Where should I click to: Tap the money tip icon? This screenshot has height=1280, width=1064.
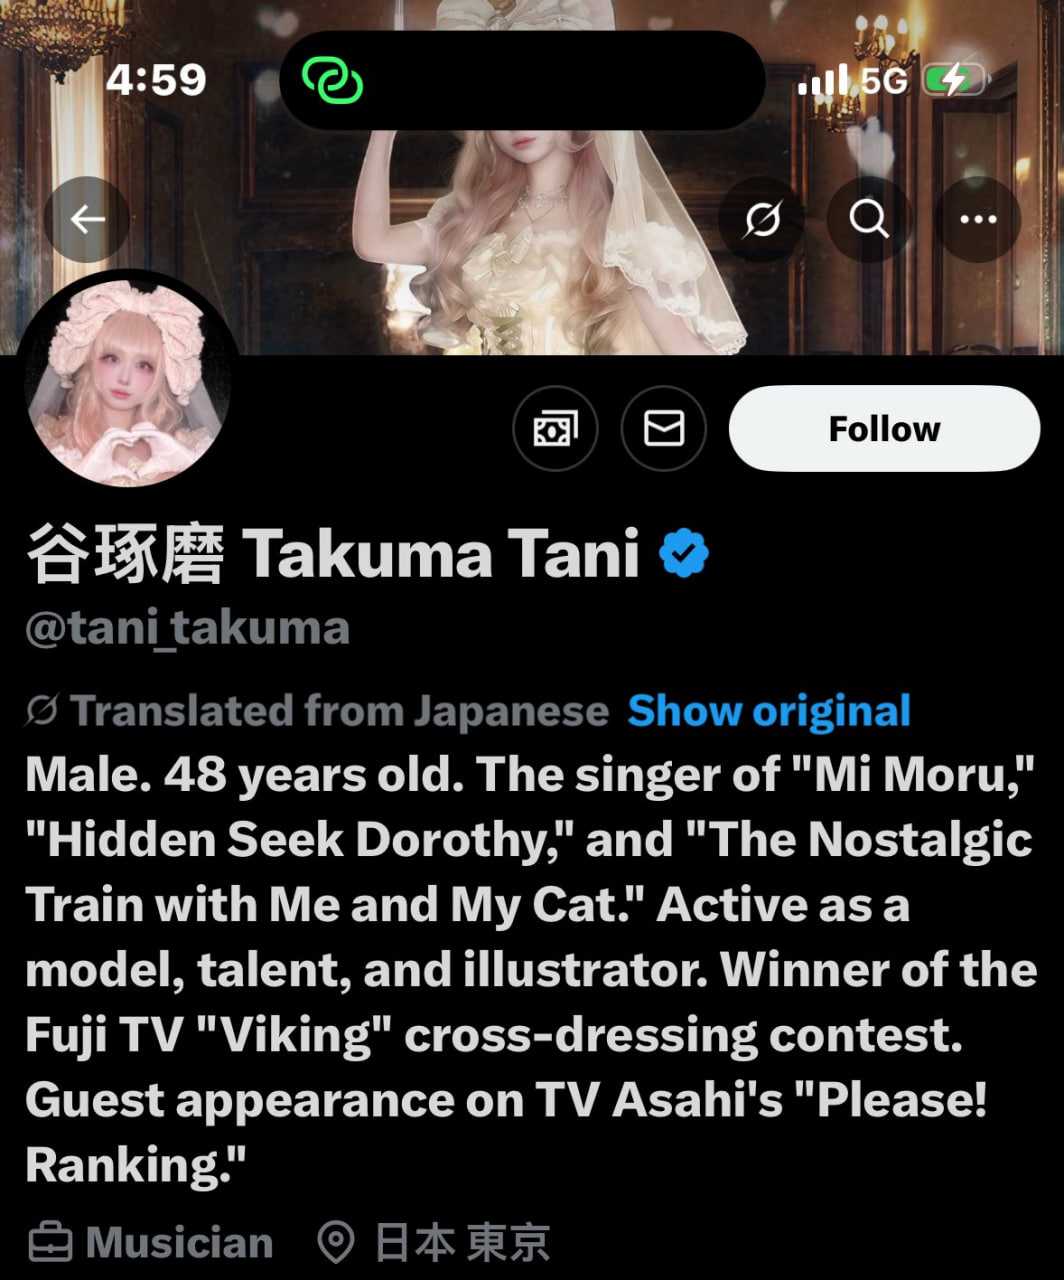tap(555, 429)
